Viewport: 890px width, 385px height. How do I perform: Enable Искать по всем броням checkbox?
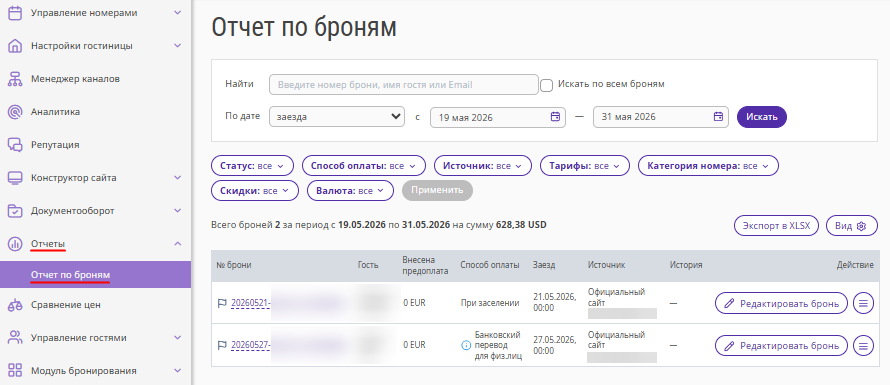pos(546,85)
